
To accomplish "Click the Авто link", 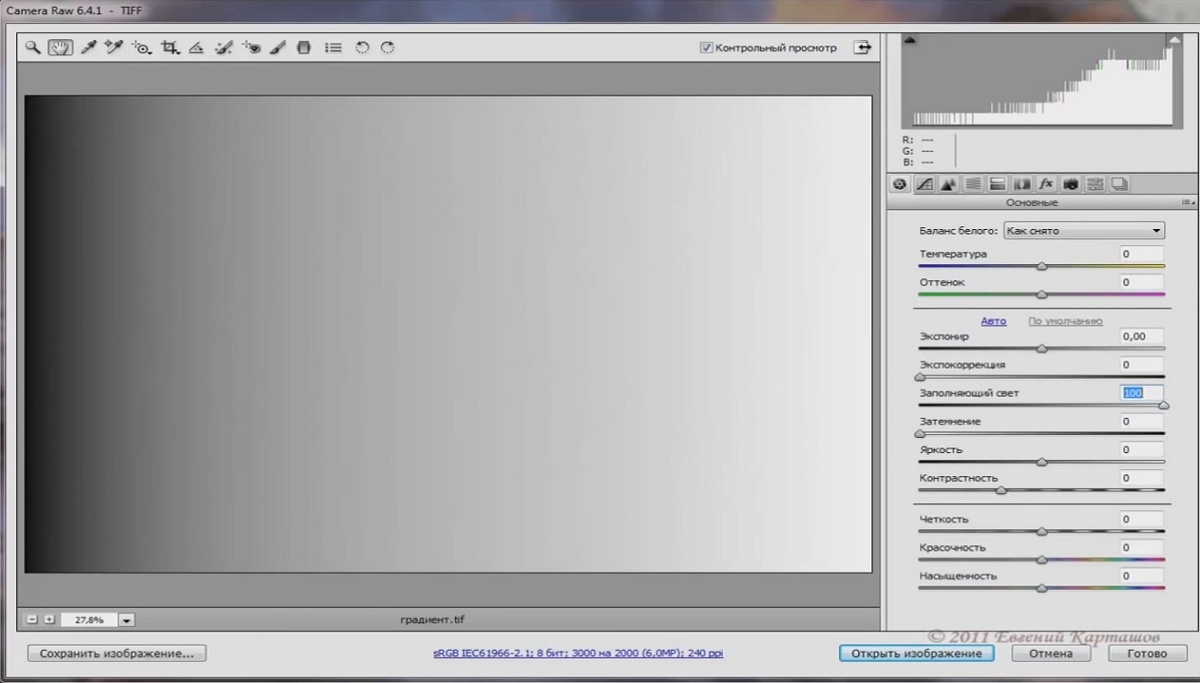I will (993, 321).
